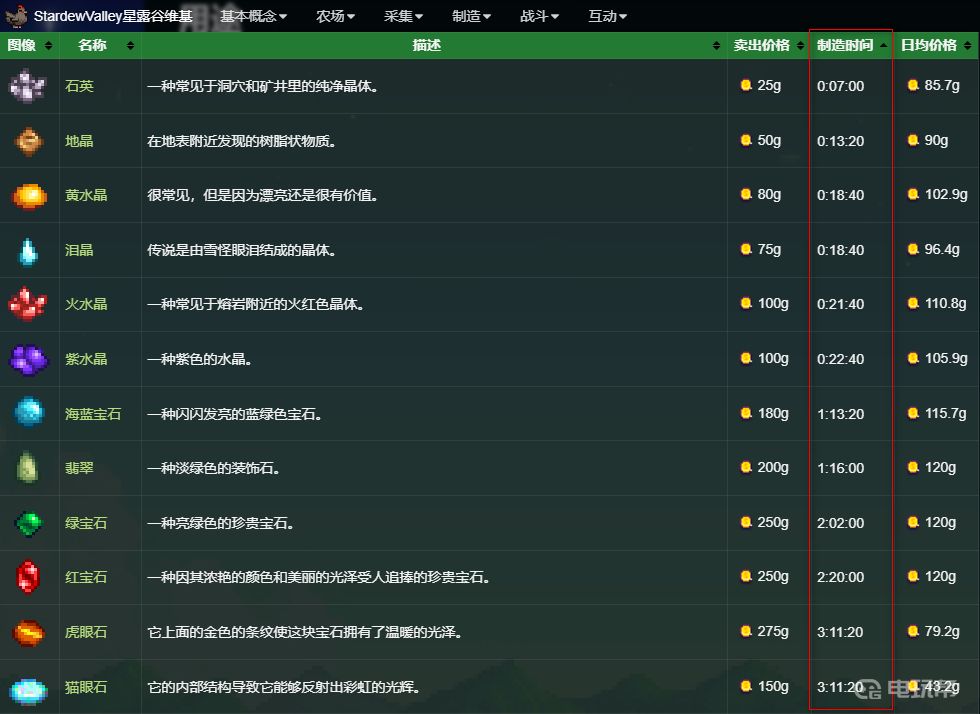Viewport: 980px width, 714px height.
Task: Click the tigerseye (虎眼石) gem image
Action: (x=29, y=632)
